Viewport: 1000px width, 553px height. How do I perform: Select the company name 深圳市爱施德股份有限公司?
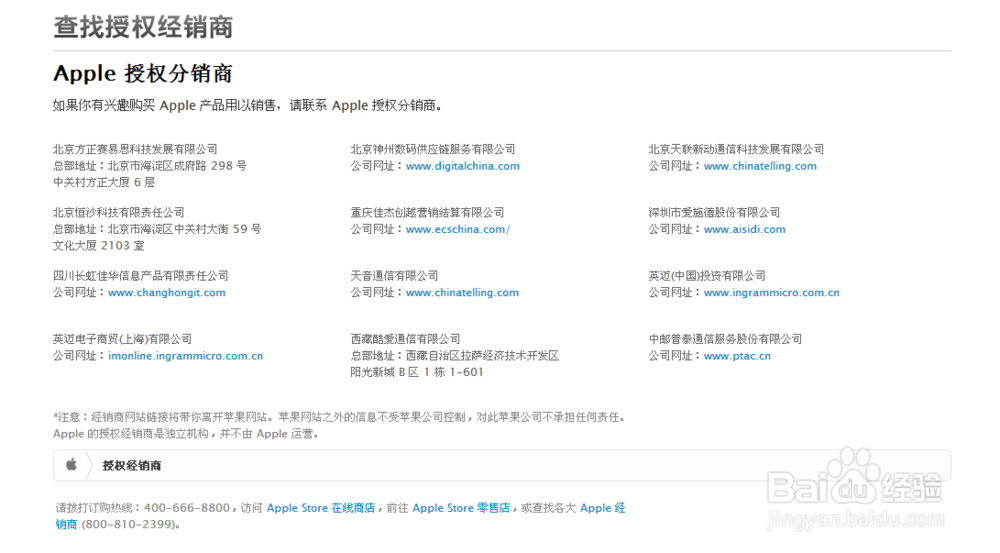click(714, 212)
